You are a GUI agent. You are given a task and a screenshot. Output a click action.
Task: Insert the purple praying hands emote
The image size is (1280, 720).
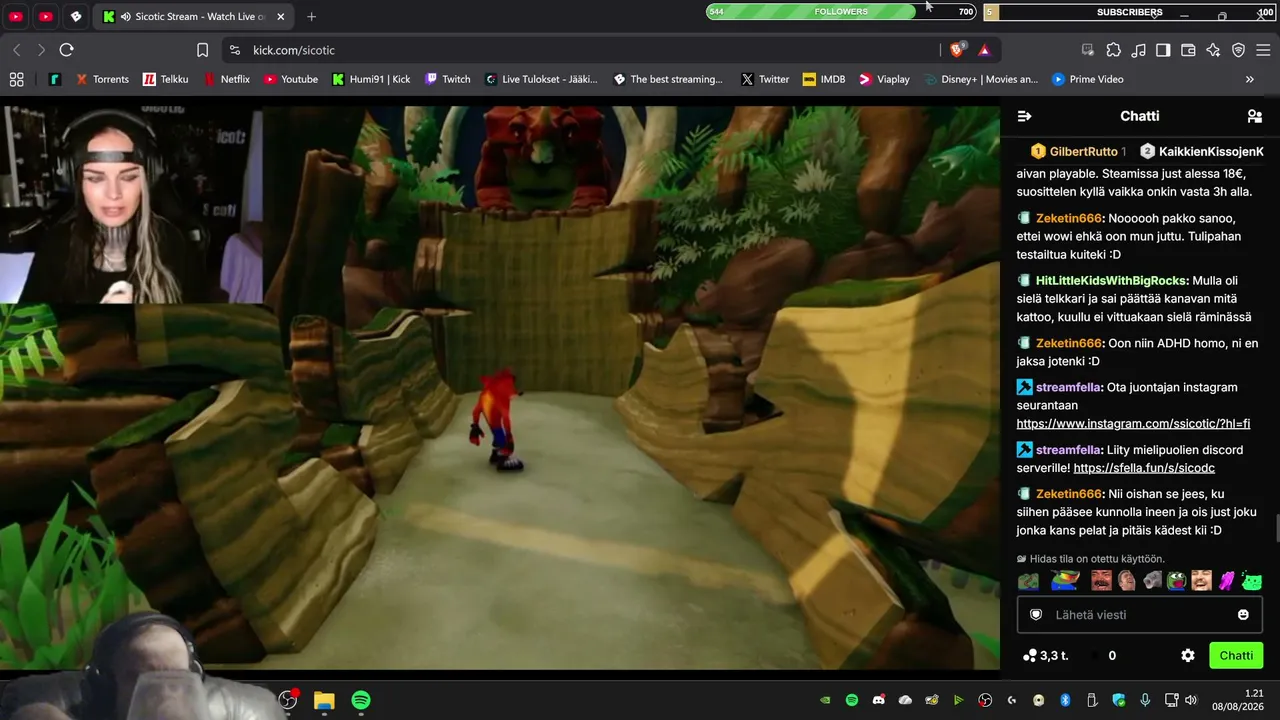[1227, 581]
